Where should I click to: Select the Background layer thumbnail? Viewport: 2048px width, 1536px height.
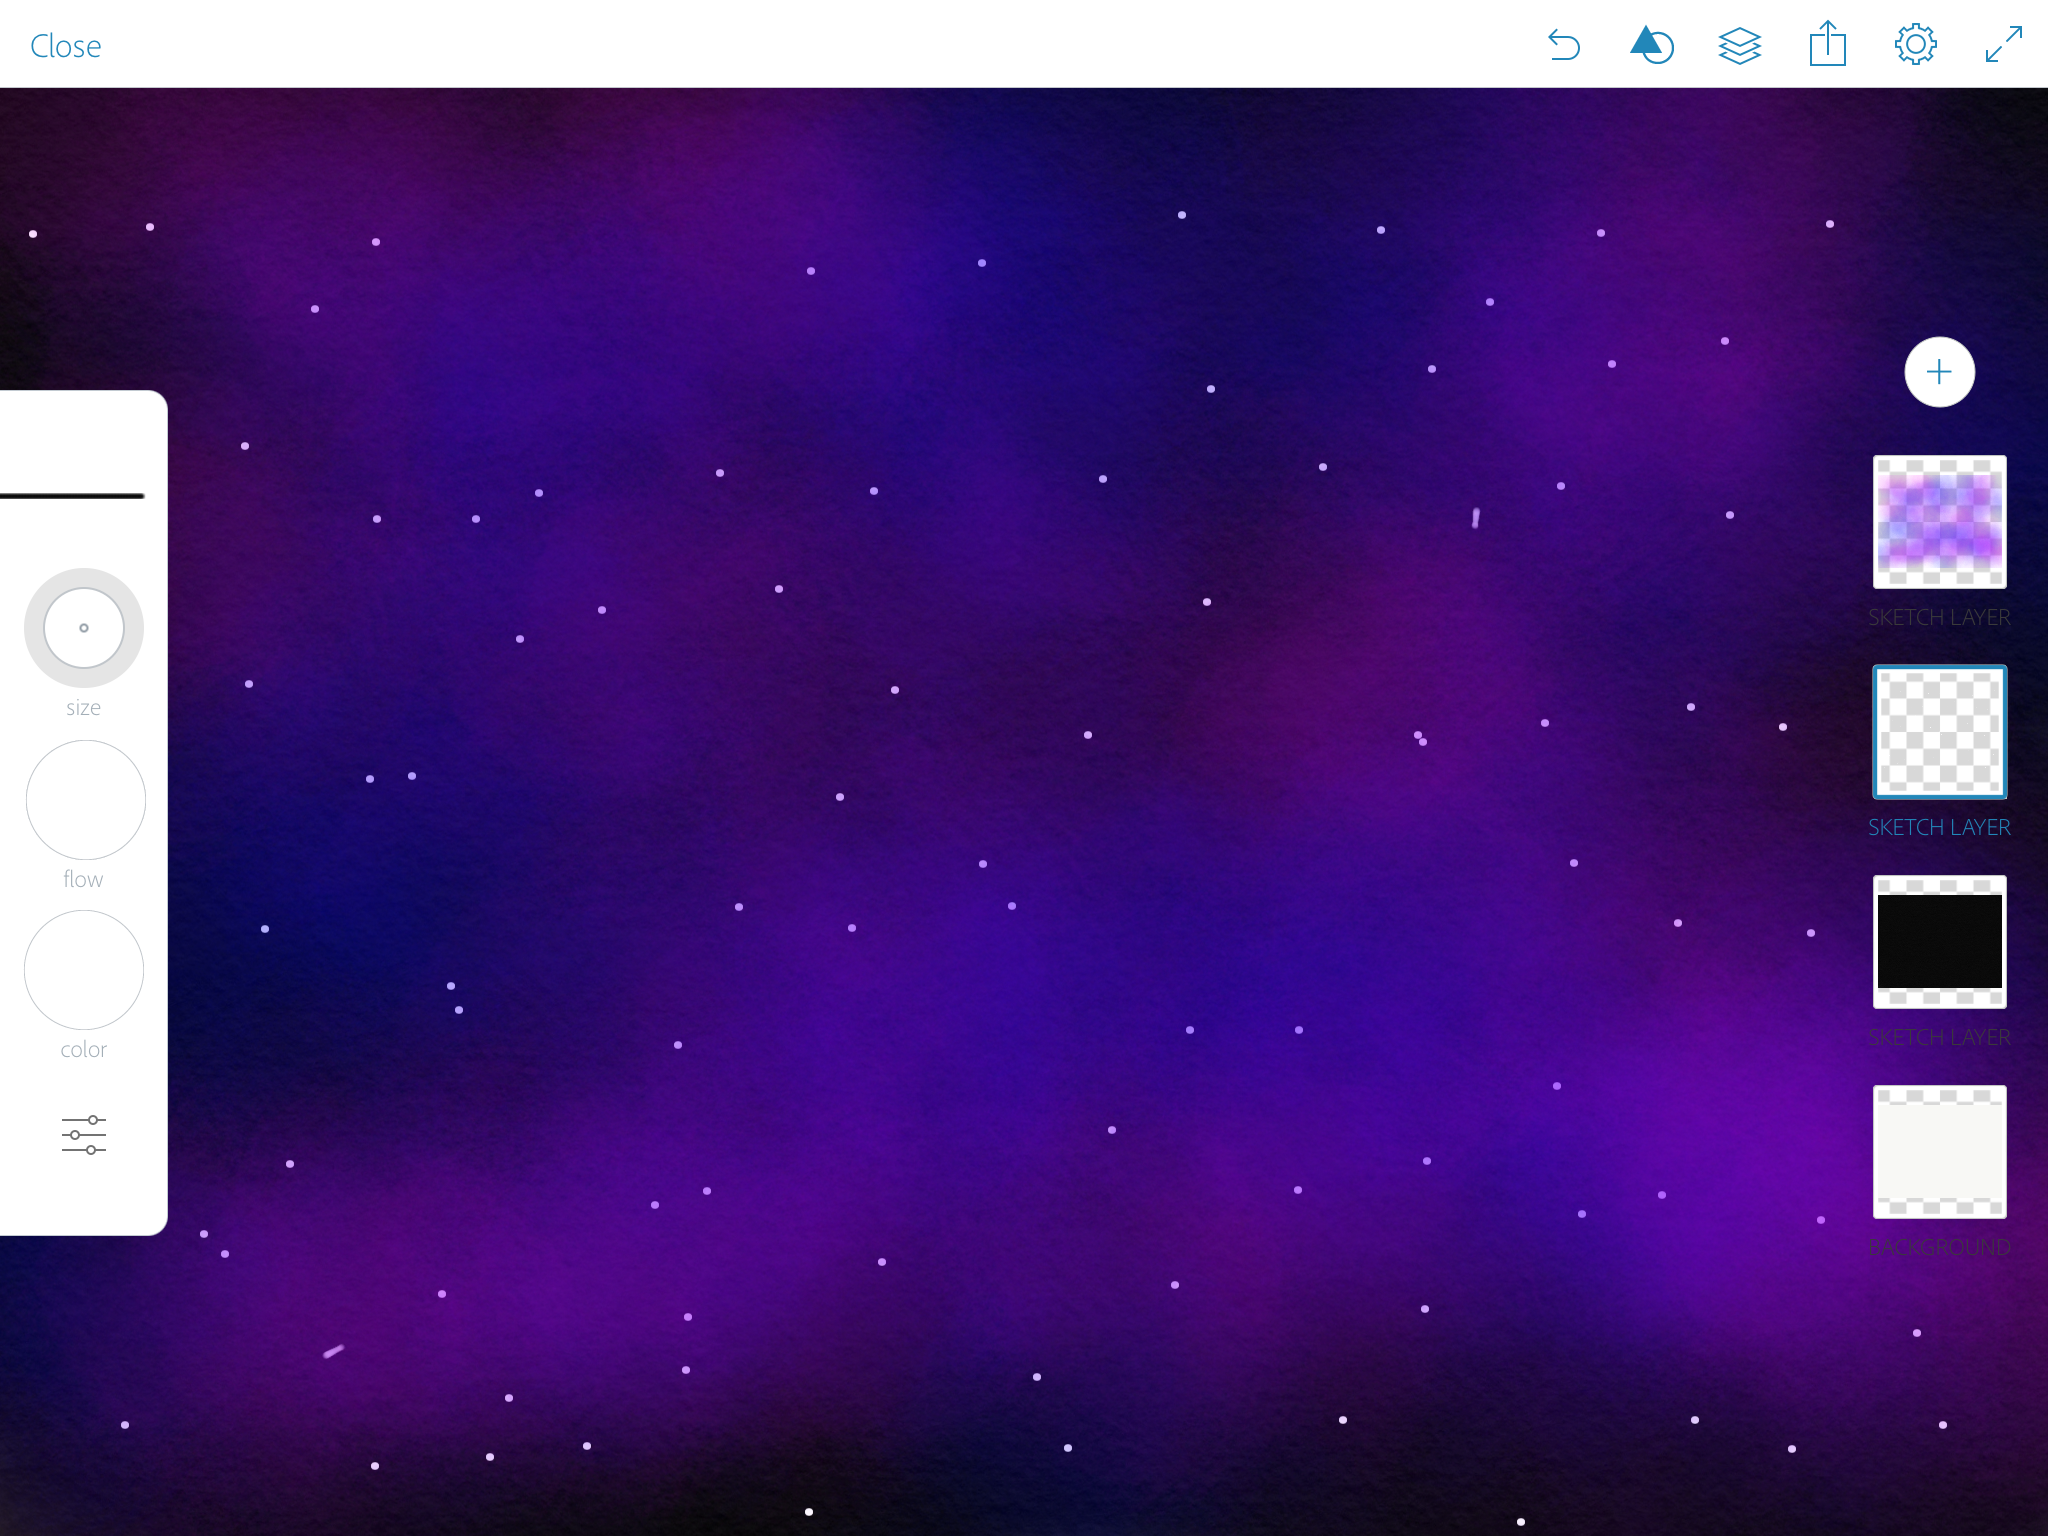coord(1939,1152)
